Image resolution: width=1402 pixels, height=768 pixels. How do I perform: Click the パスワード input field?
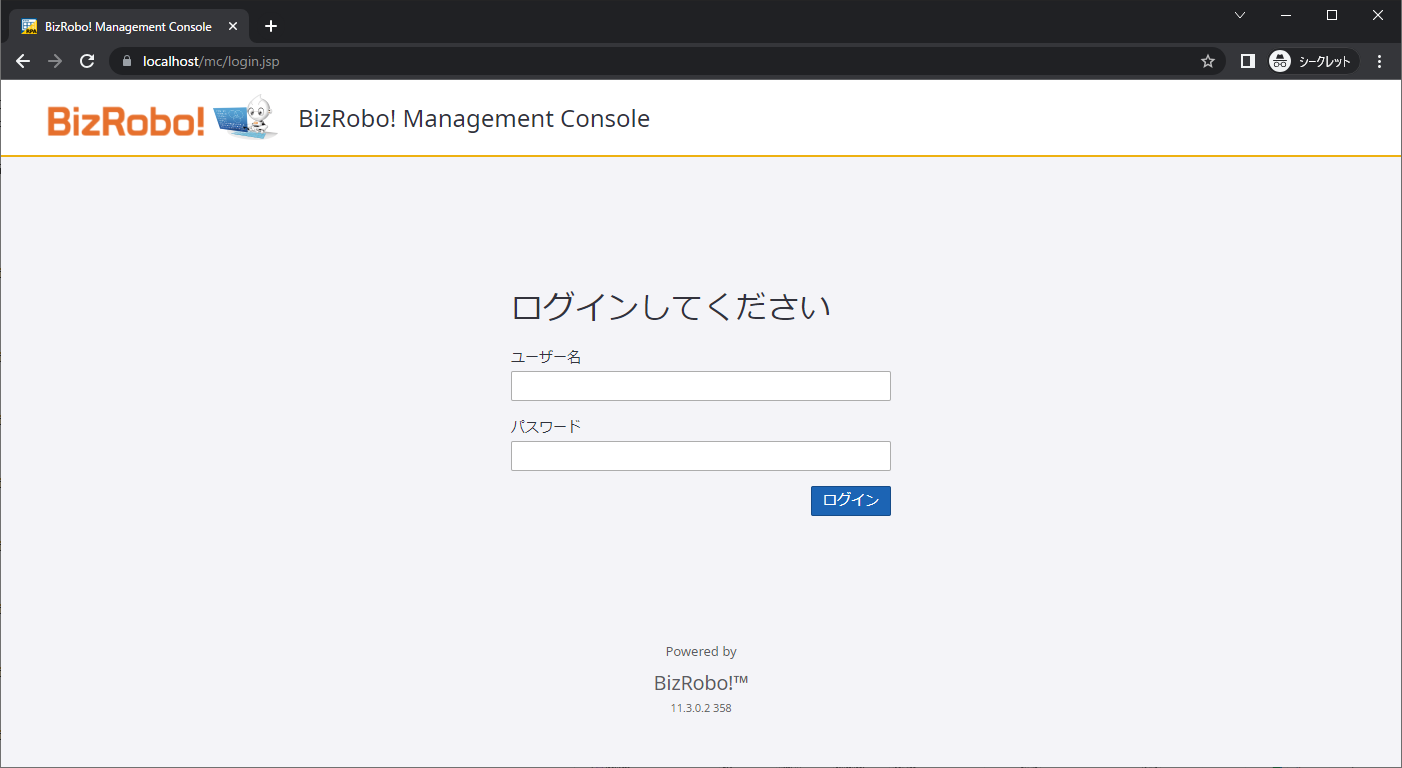700,456
